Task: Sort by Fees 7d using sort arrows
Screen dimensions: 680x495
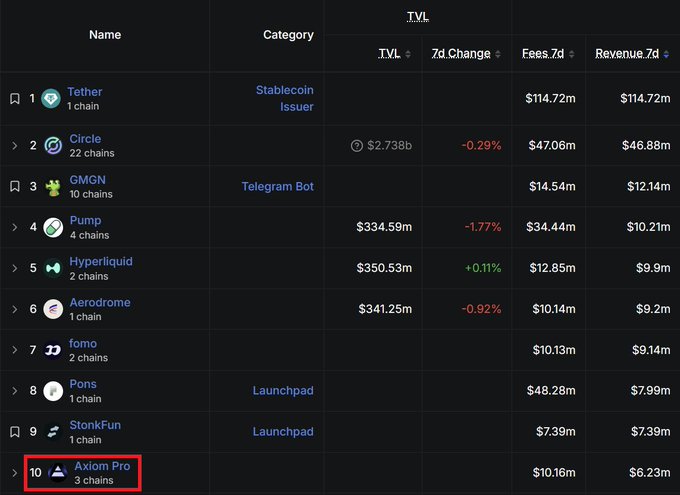Action: 572,54
